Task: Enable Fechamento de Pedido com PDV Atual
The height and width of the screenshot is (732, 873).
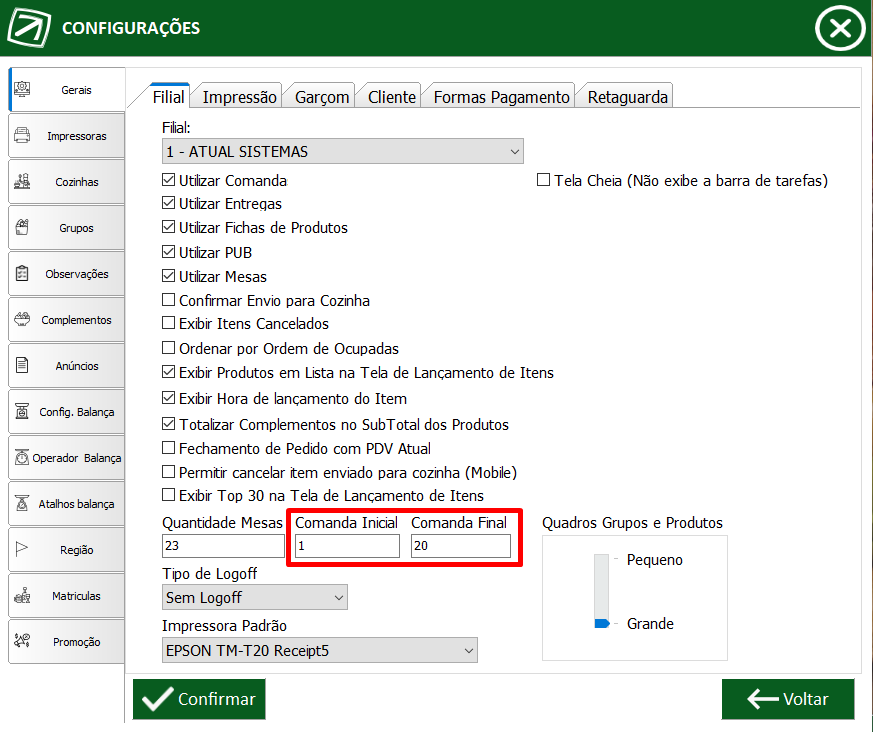Action: pos(168,448)
